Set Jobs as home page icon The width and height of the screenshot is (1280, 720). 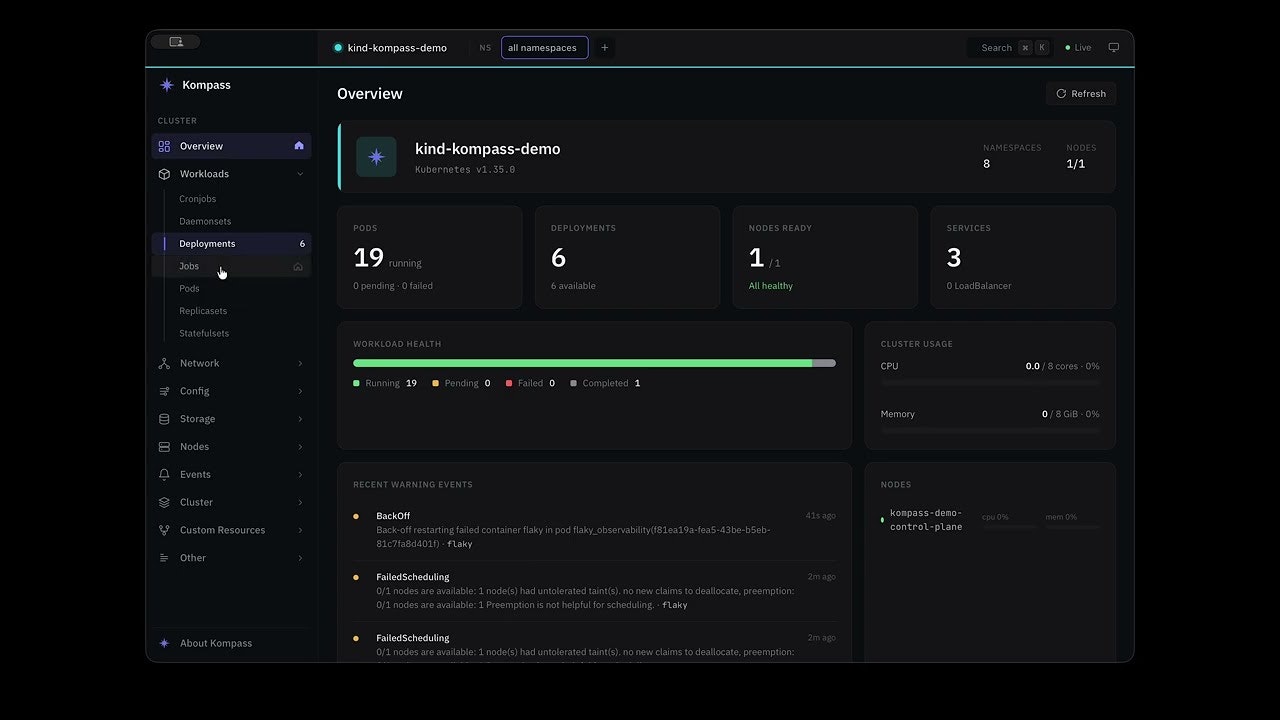298,266
